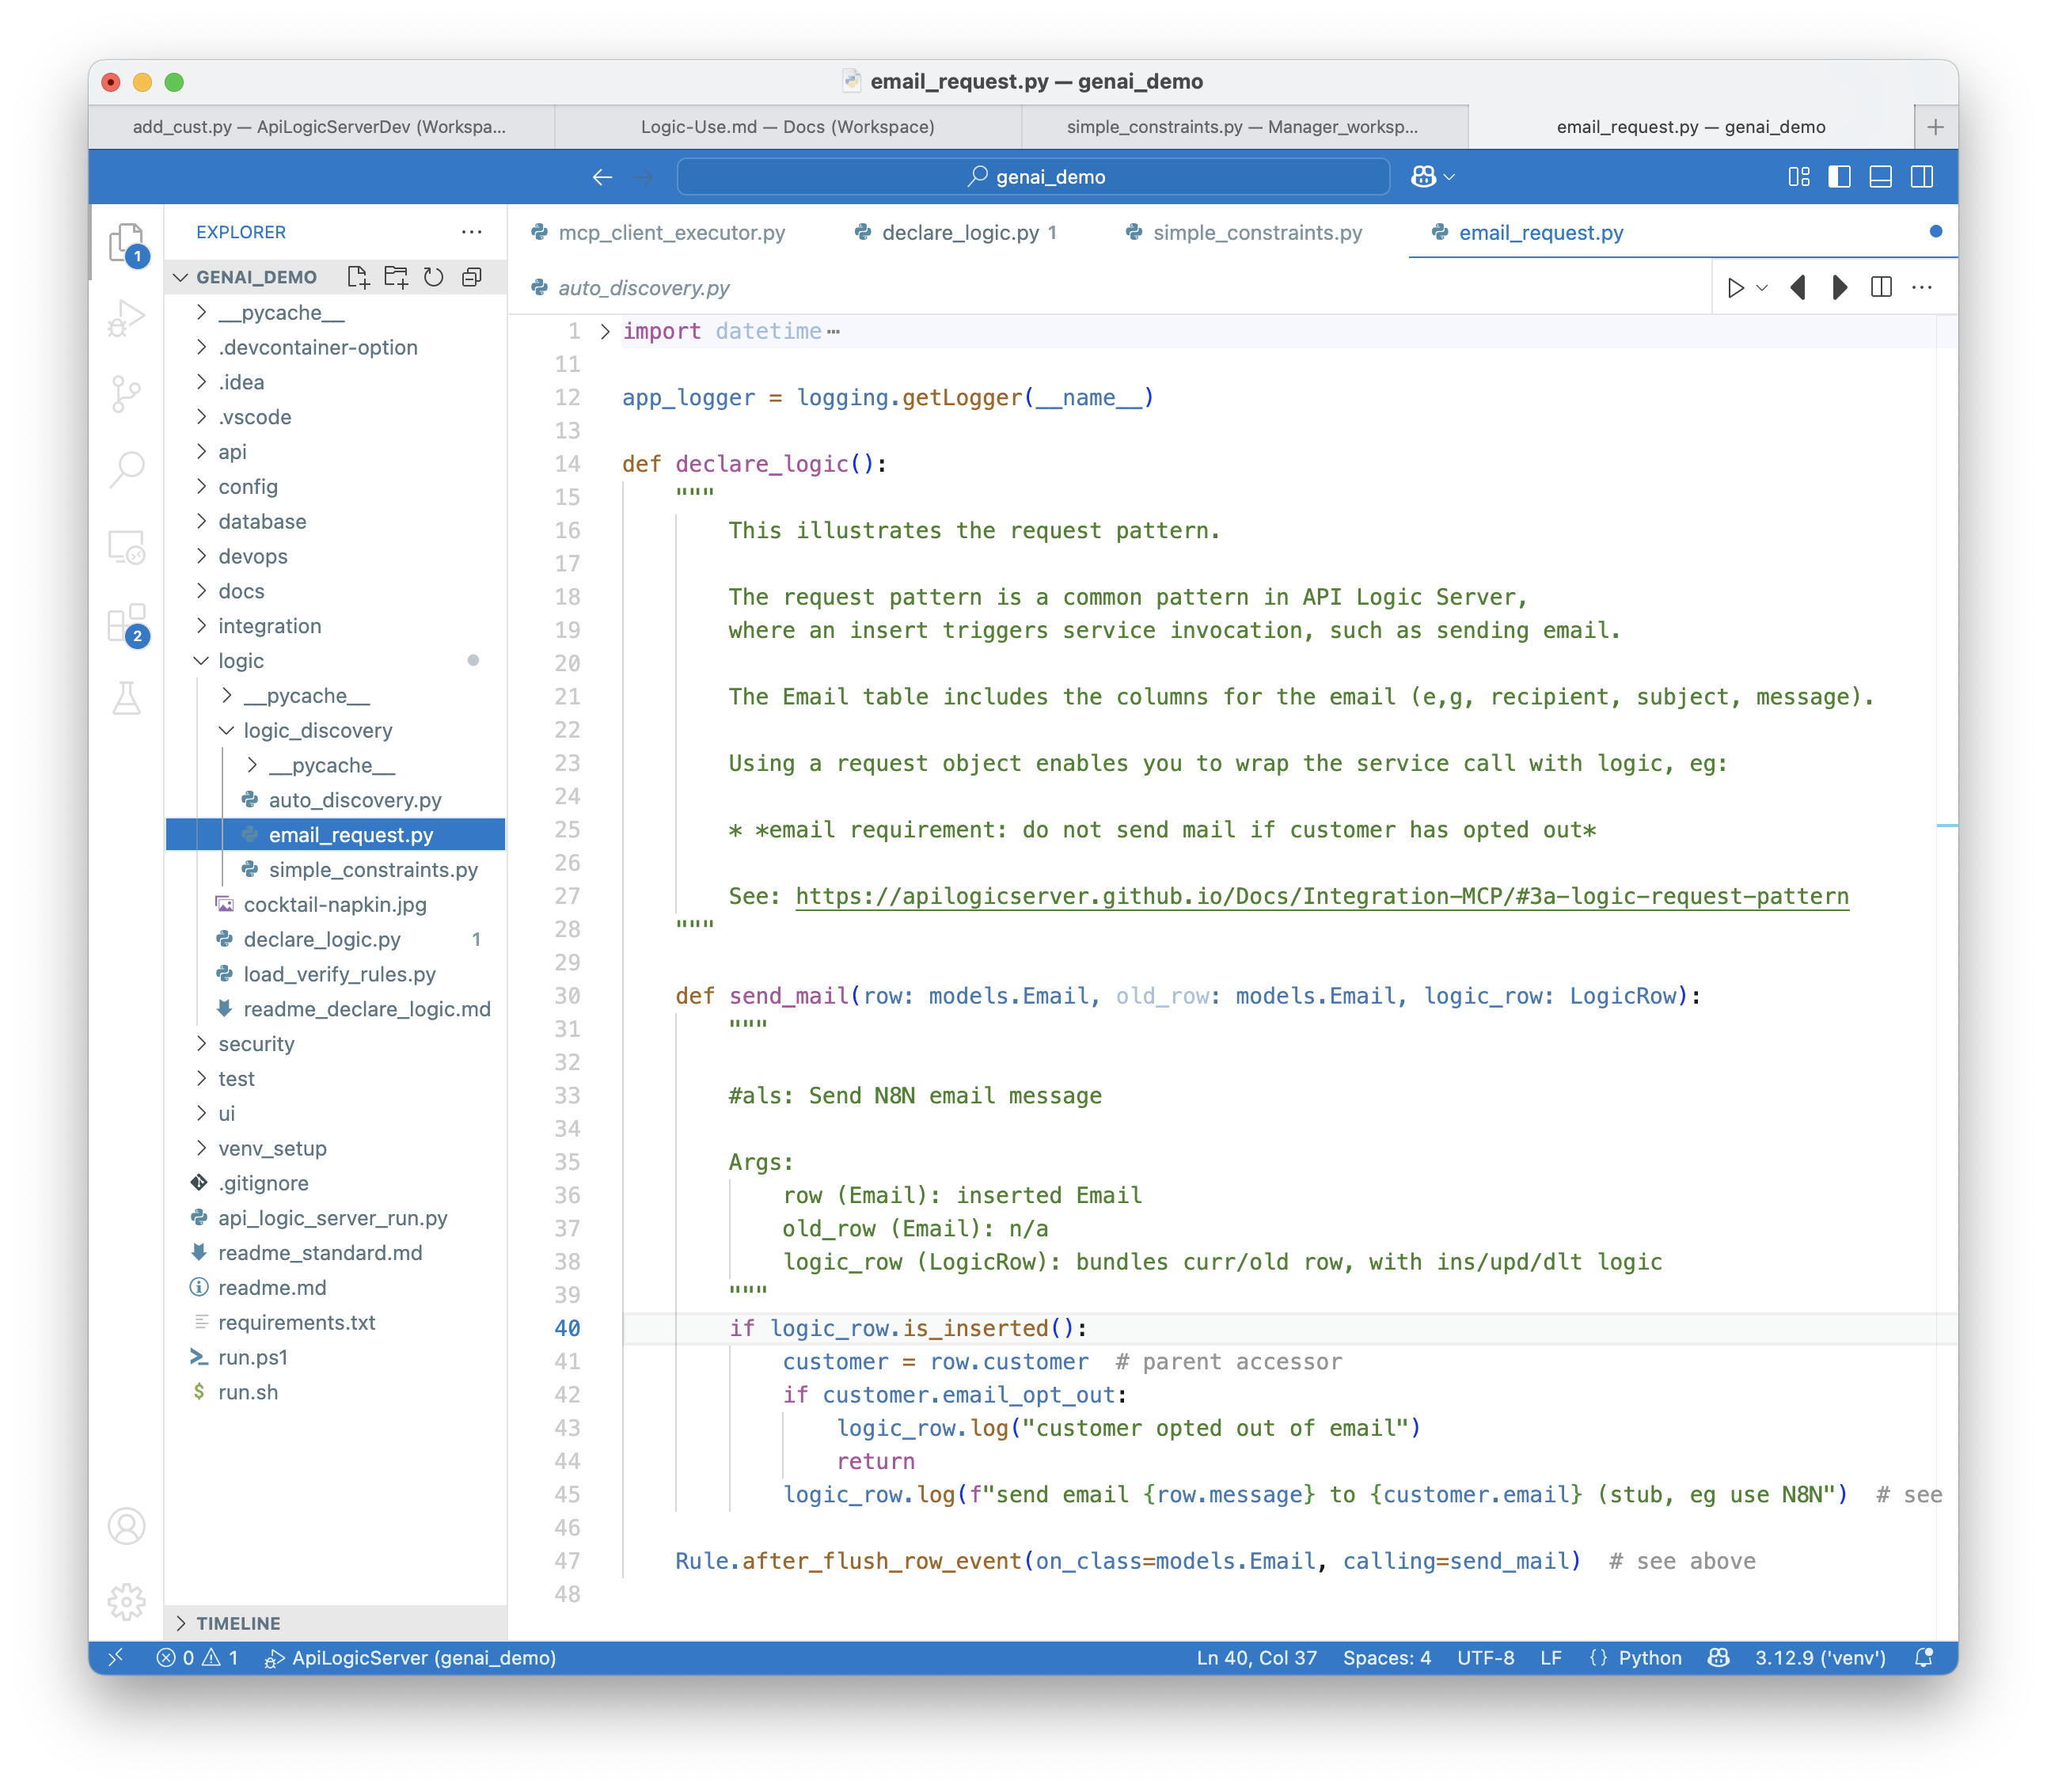2047x1792 pixels.
Task: Run the Python file
Action: (x=1735, y=288)
